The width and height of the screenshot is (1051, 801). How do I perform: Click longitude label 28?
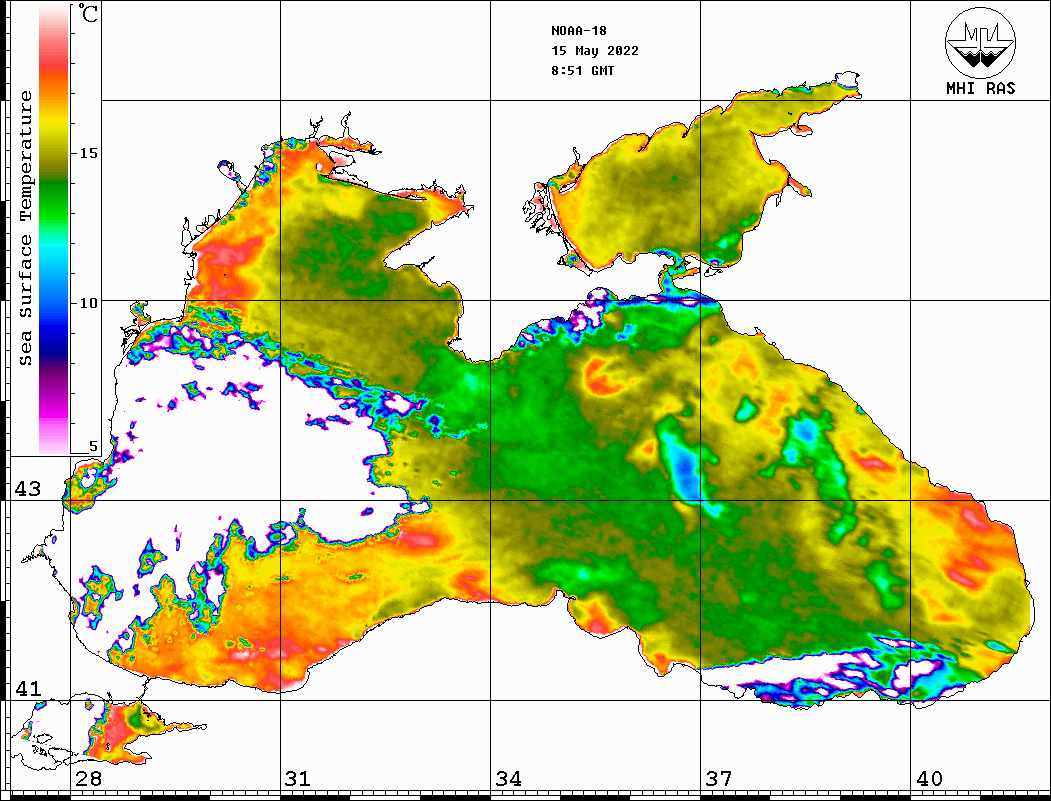point(88,778)
